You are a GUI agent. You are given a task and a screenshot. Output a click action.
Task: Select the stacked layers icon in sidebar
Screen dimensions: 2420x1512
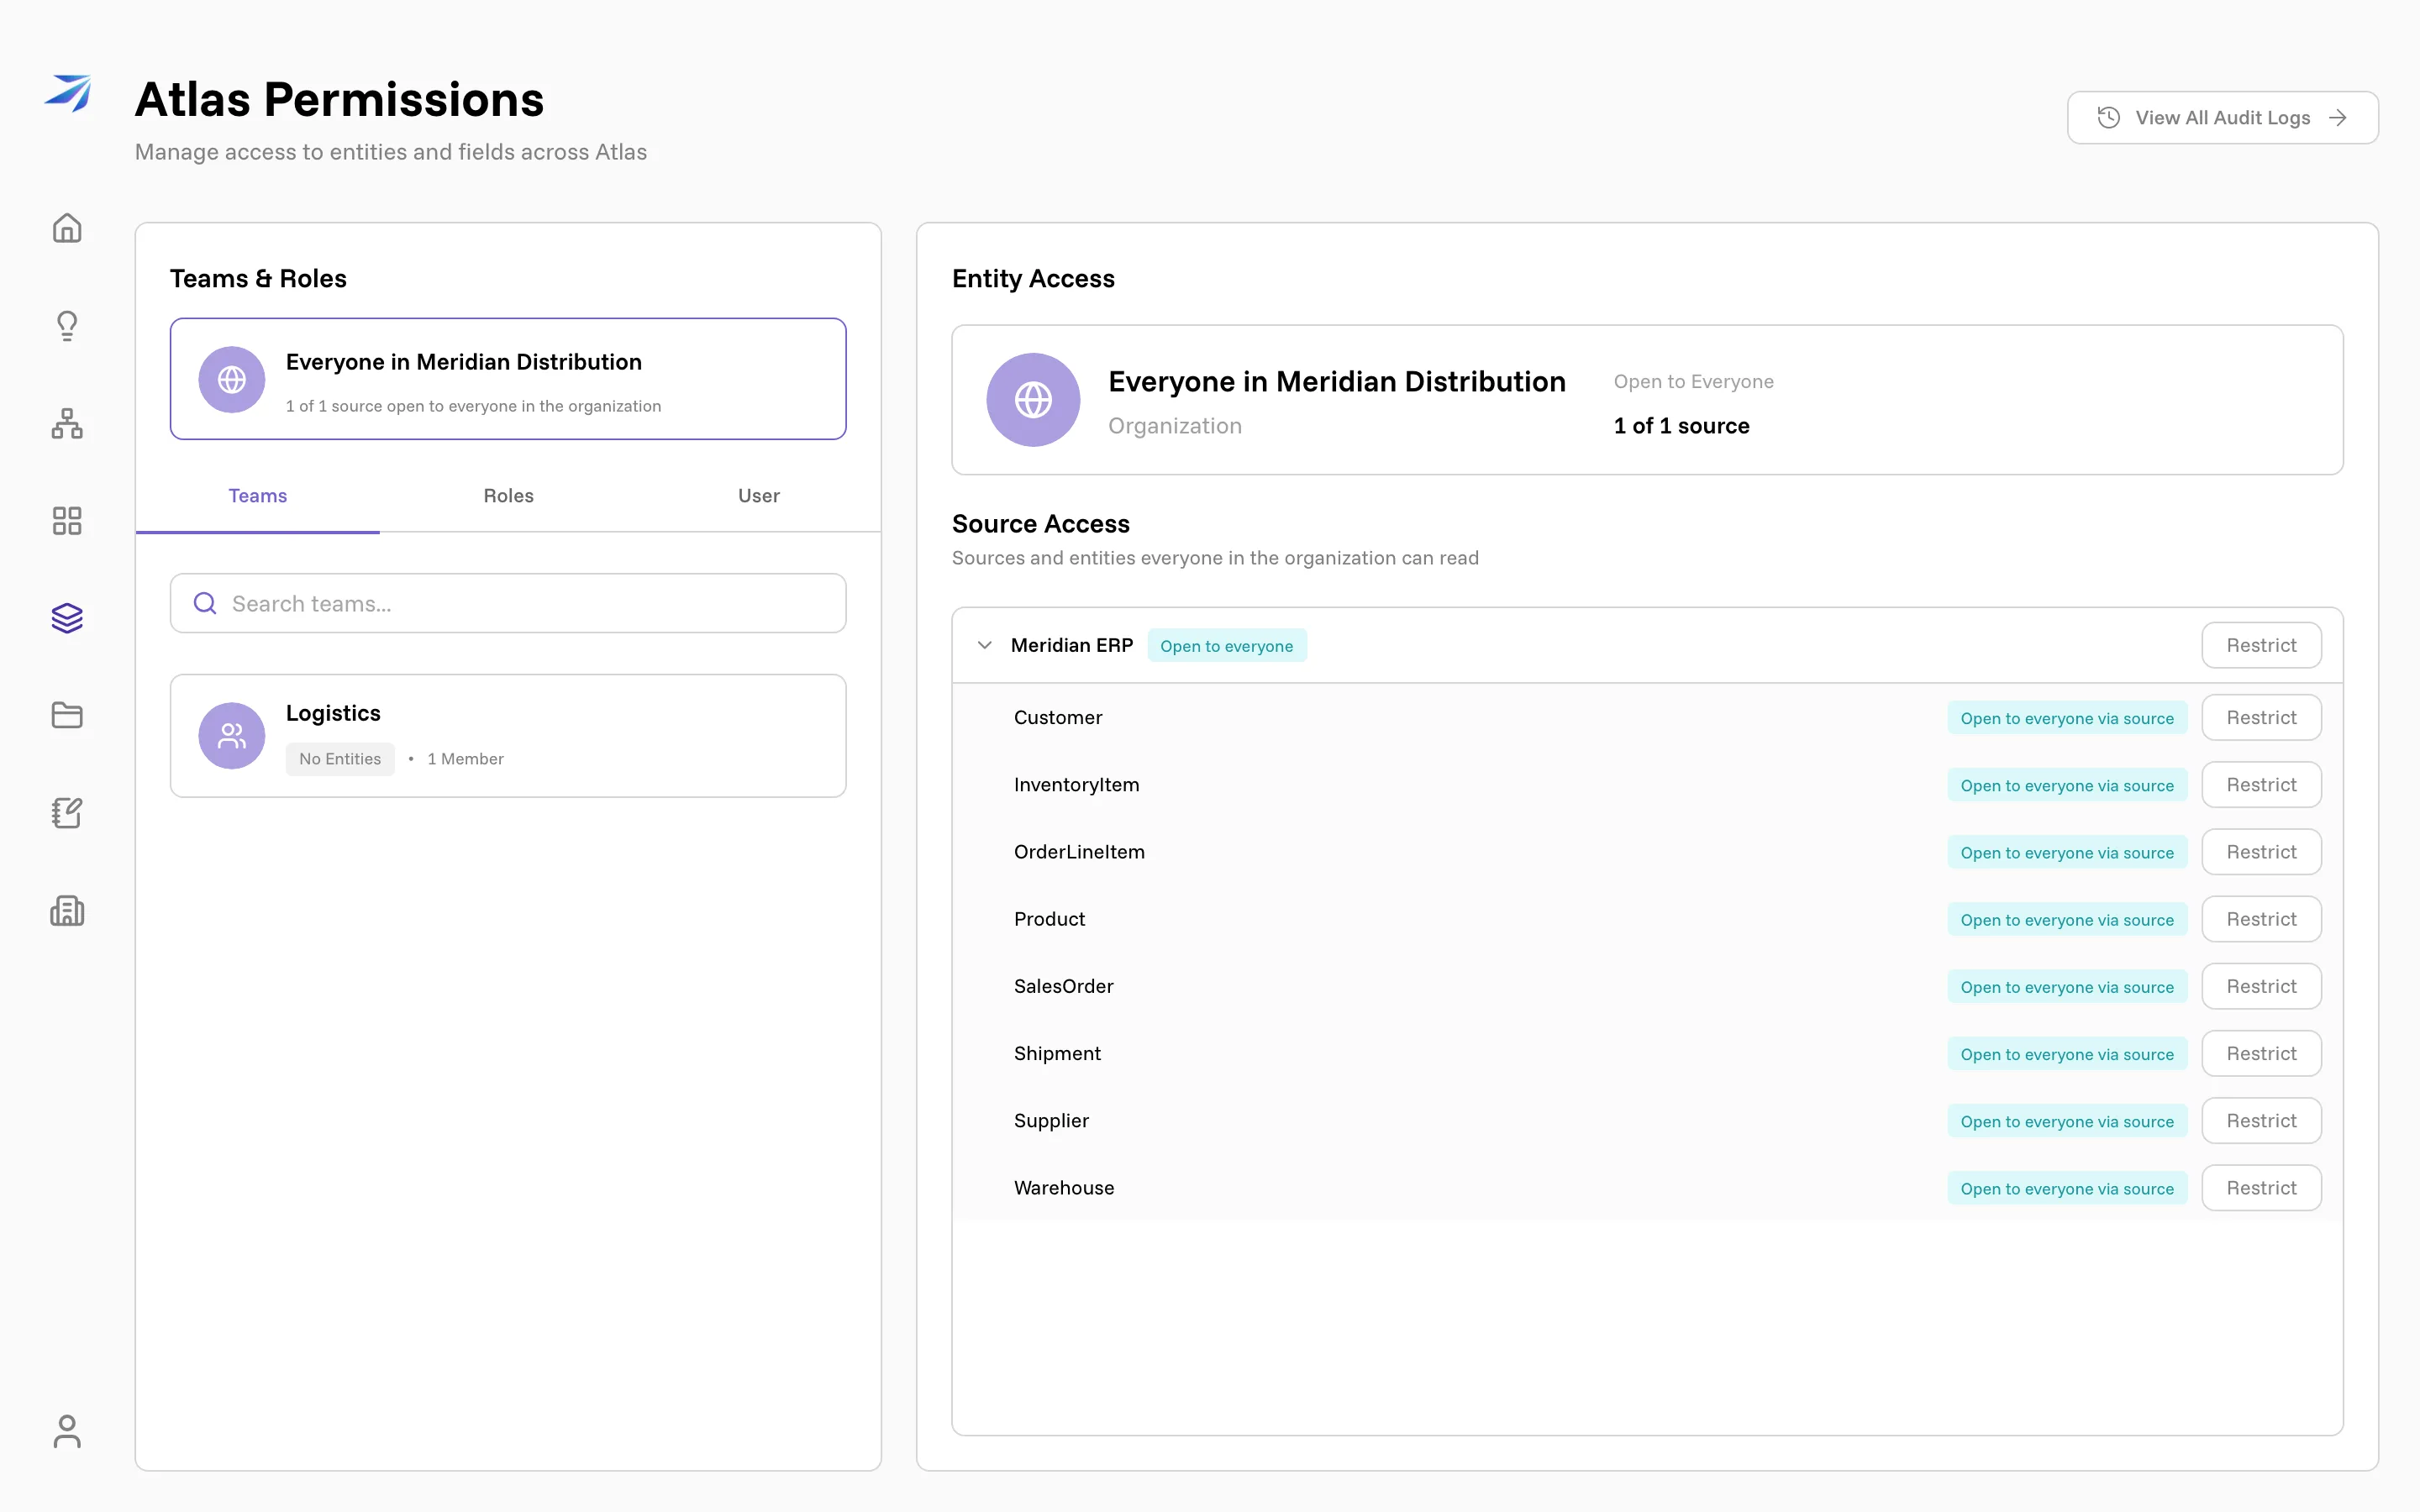click(67, 618)
